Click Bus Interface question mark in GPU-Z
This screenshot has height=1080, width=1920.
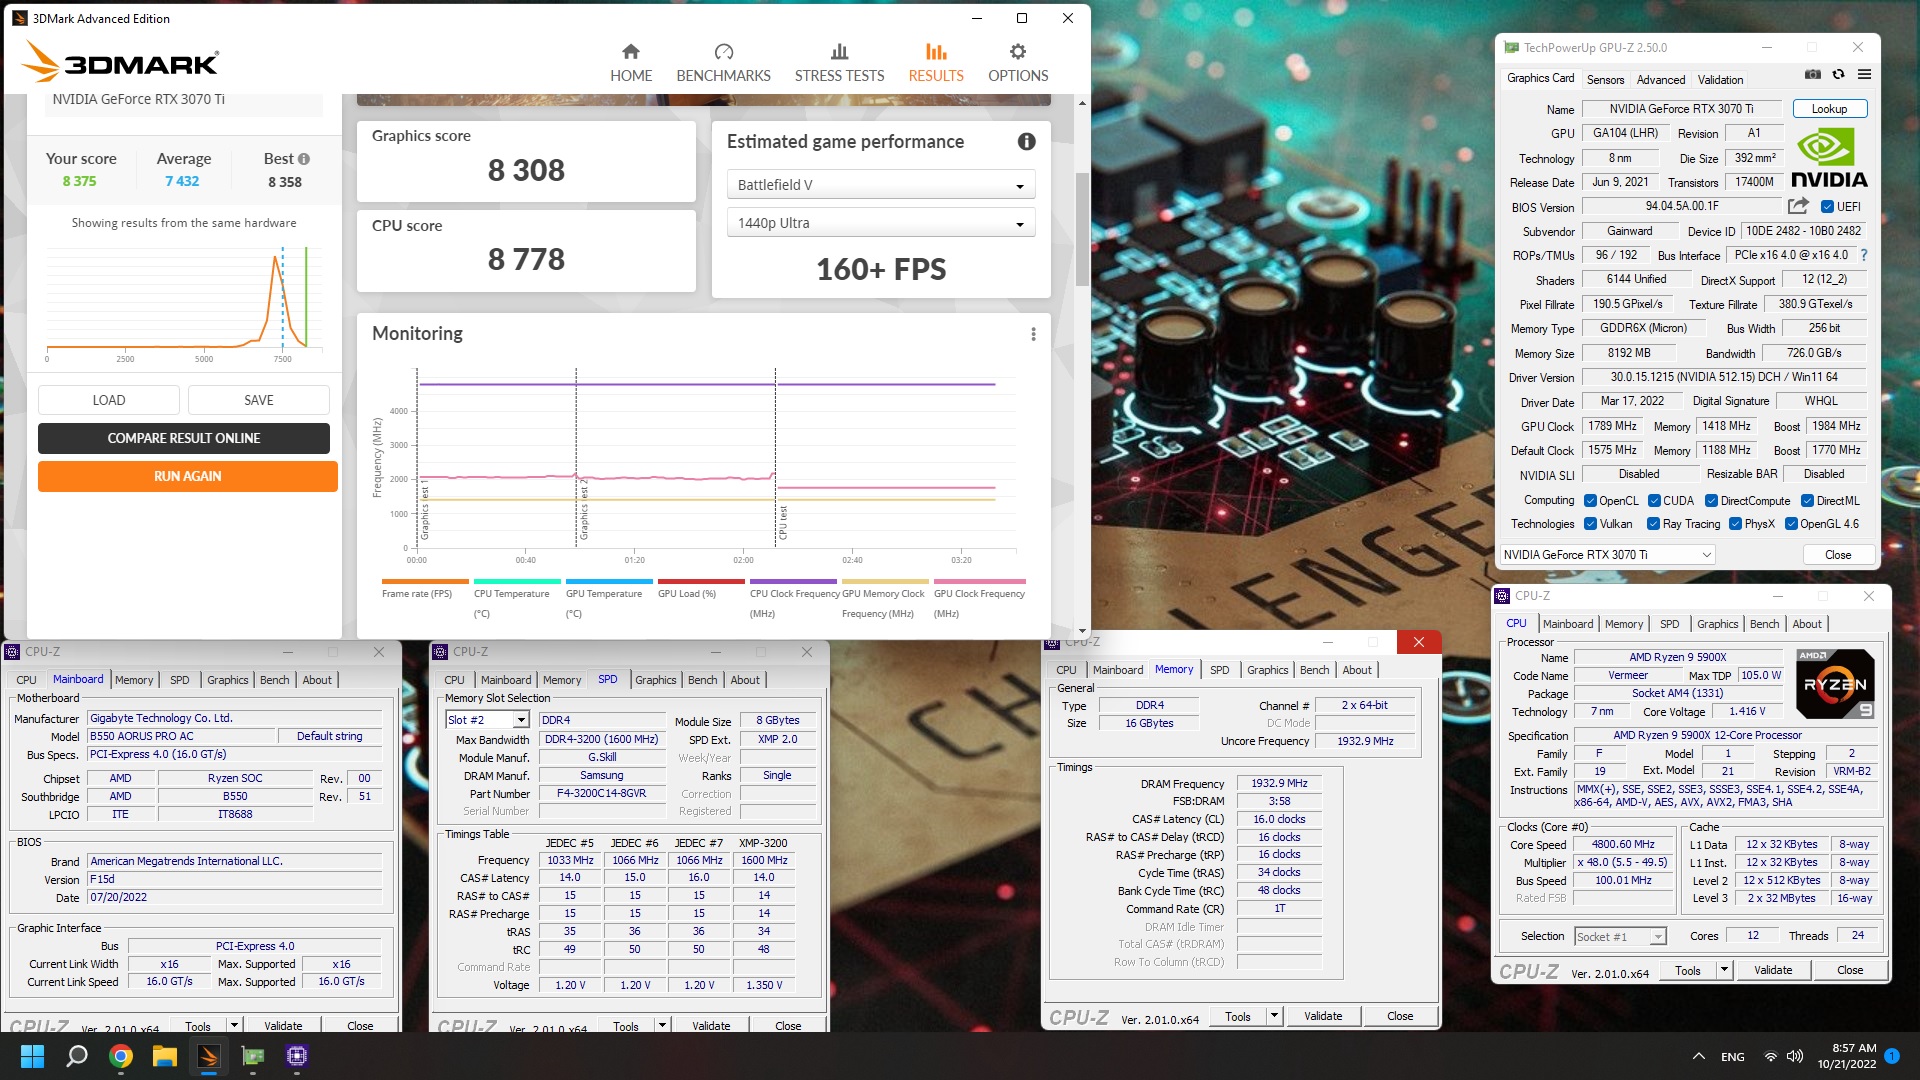(1864, 255)
